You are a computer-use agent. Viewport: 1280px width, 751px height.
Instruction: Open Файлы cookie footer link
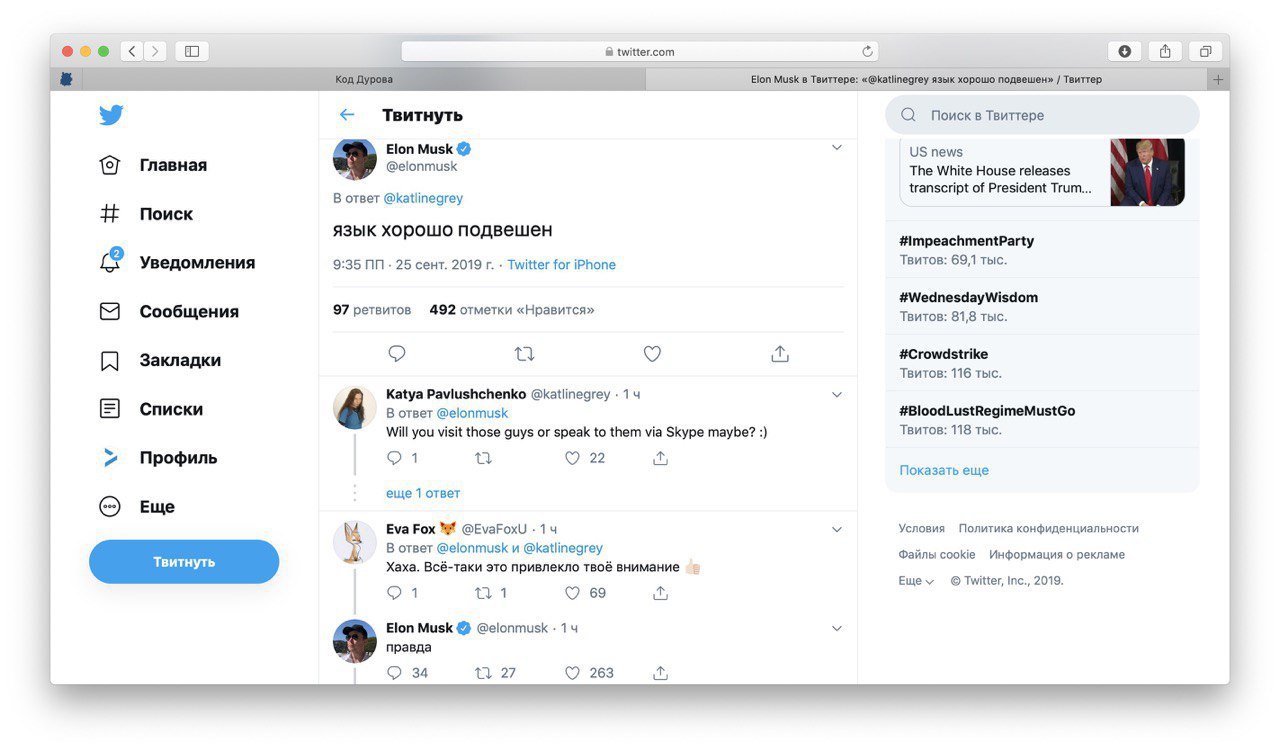coord(937,555)
